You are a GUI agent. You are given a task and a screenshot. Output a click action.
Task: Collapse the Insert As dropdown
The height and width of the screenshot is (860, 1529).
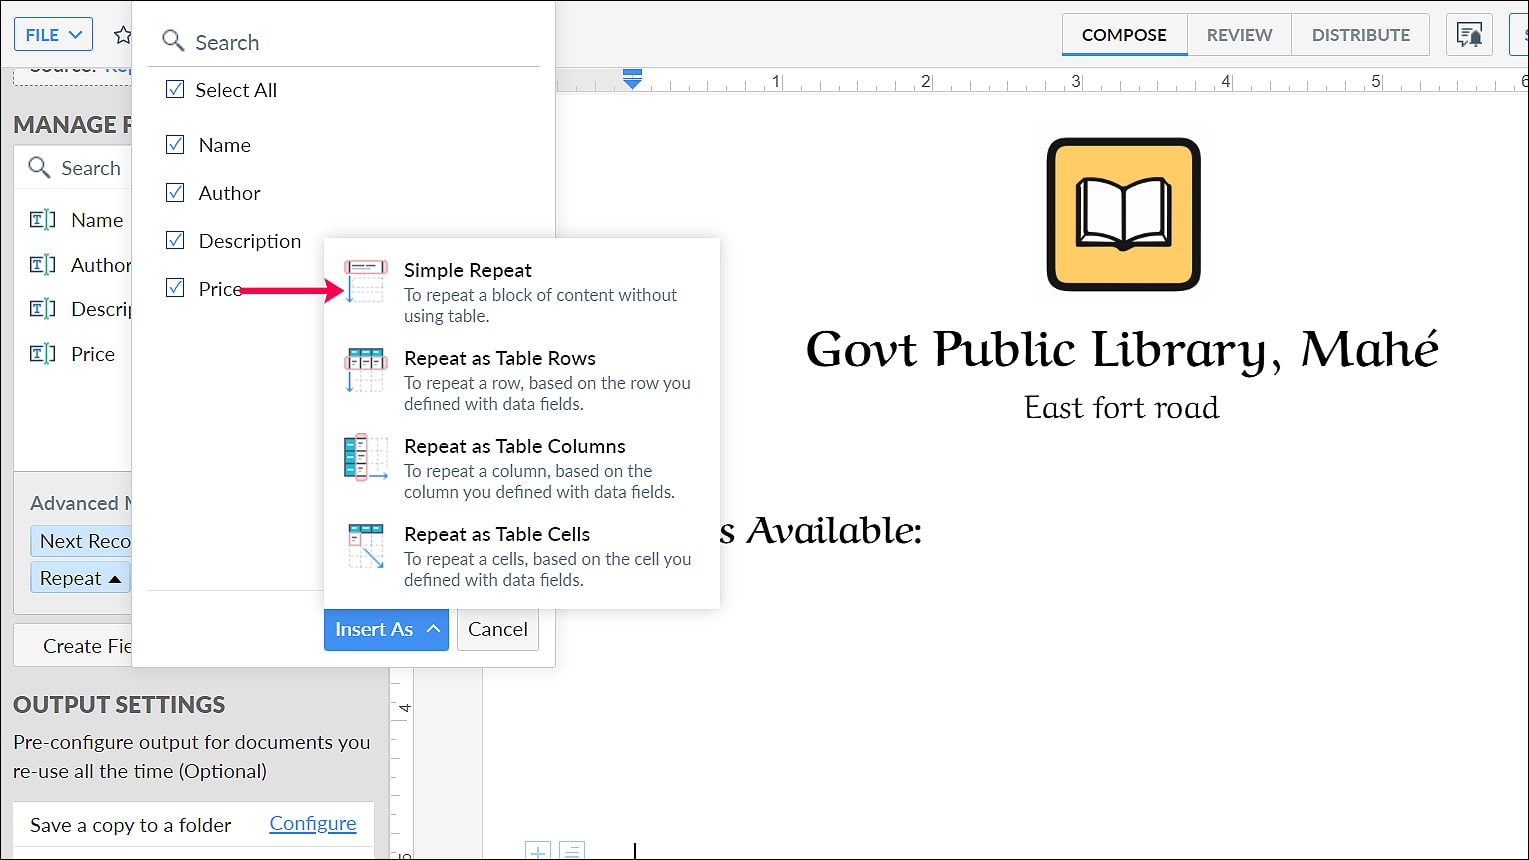pos(386,629)
